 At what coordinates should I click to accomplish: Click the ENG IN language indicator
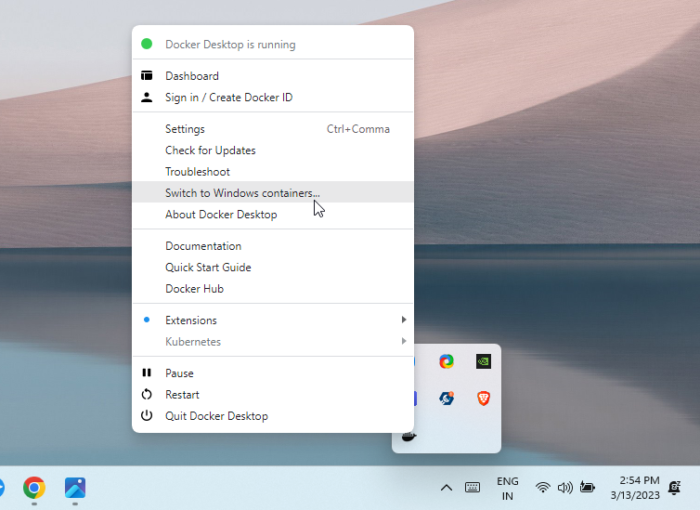point(508,489)
